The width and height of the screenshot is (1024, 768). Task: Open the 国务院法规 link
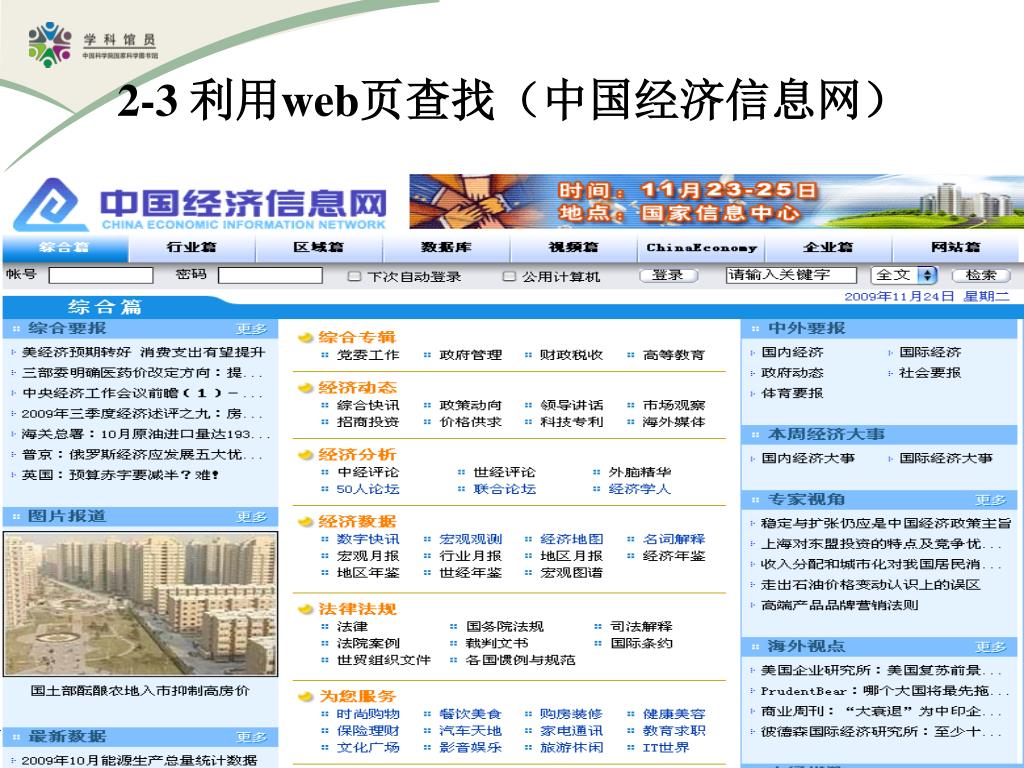click(x=504, y=627)
